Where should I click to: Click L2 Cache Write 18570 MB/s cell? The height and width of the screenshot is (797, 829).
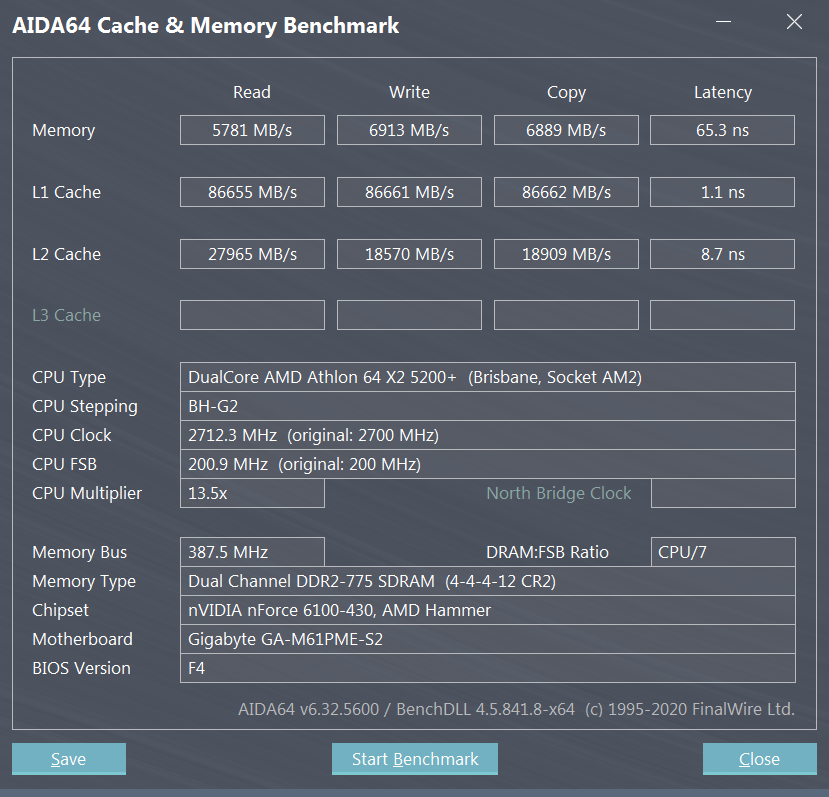409,254
